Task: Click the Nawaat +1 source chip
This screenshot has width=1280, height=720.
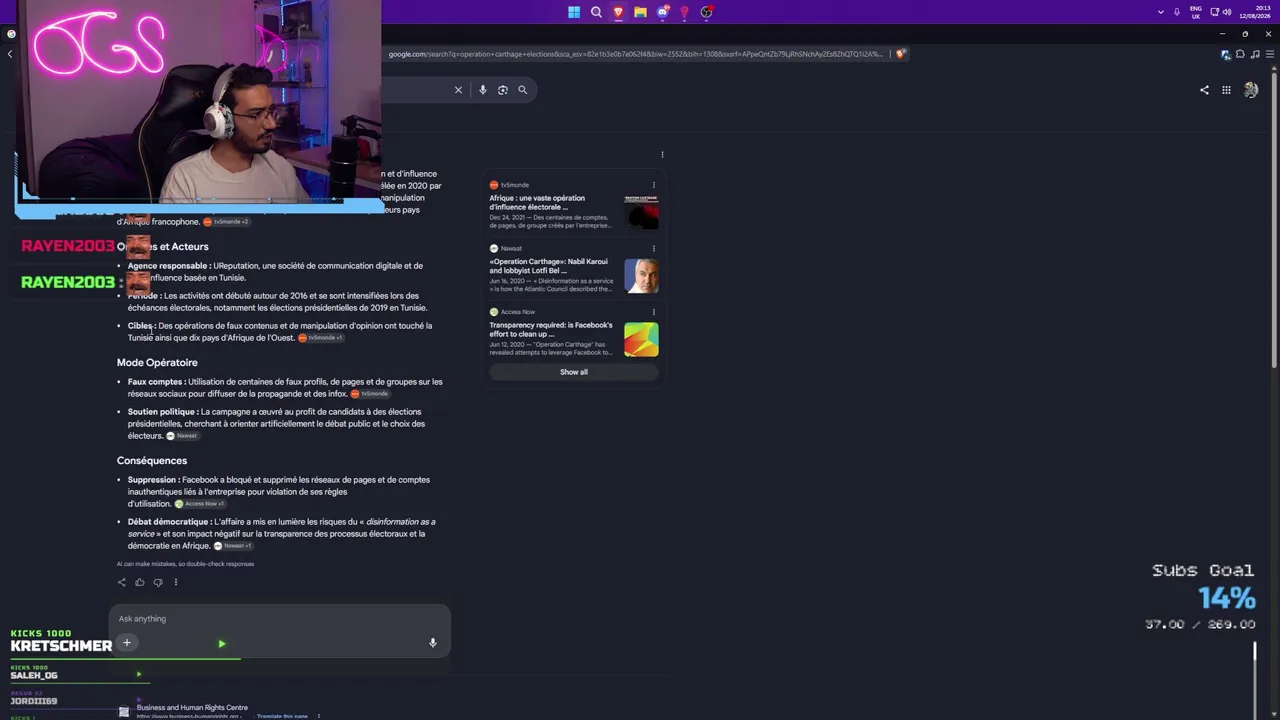Action: 233,546
